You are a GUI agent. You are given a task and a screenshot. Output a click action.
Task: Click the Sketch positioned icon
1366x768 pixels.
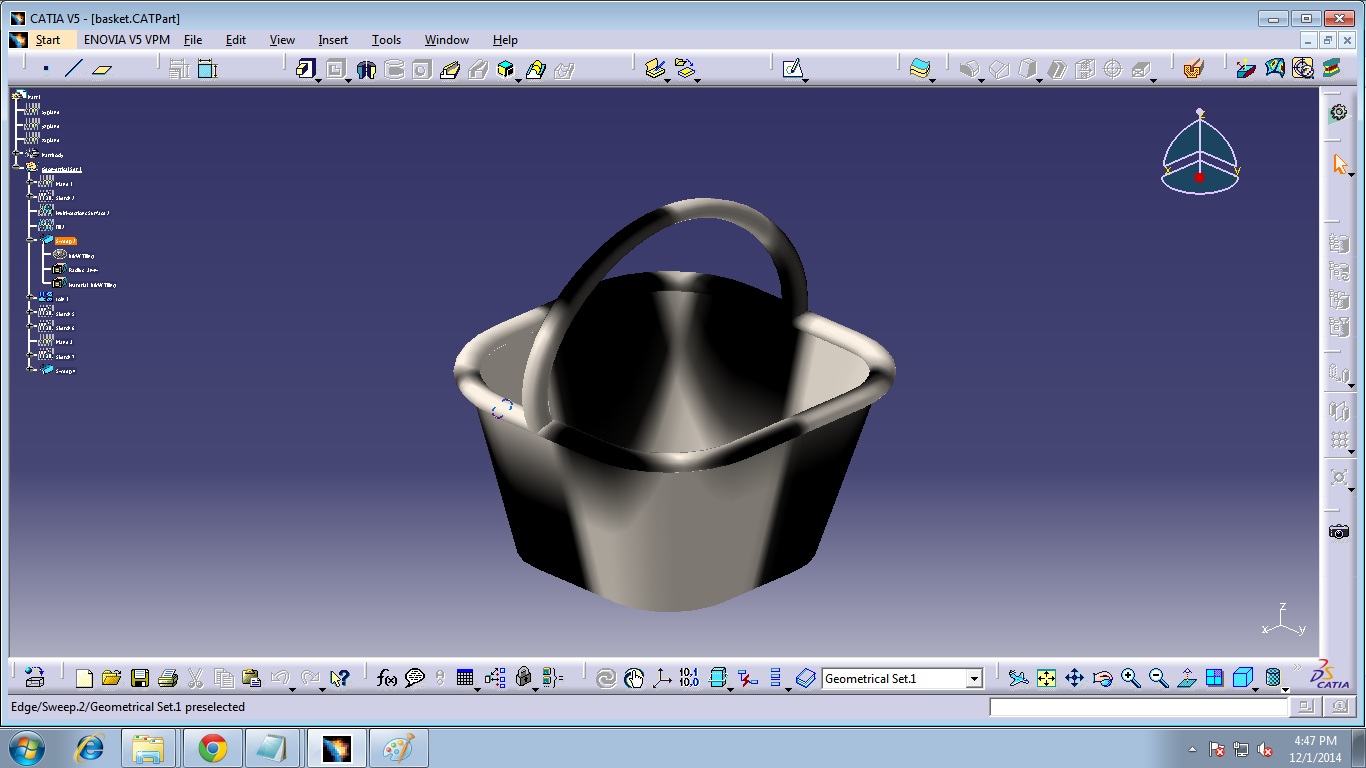tap(793, 69)
